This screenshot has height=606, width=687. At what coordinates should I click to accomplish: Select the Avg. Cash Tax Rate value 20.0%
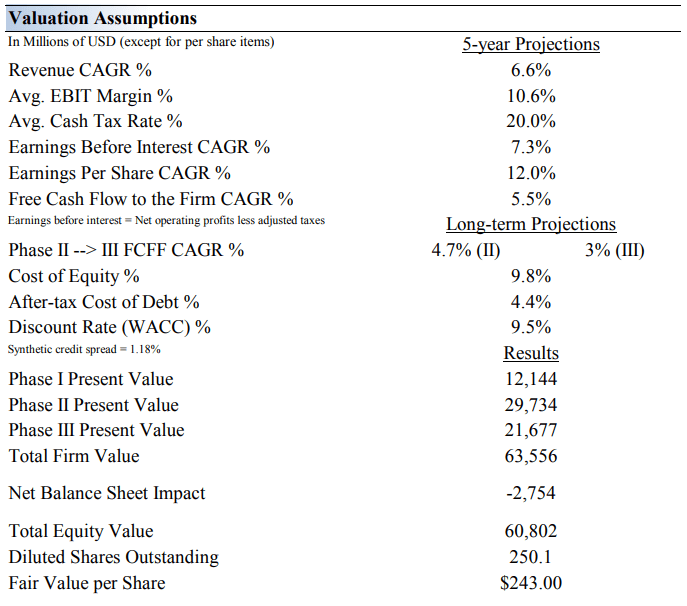coord(530,122)
